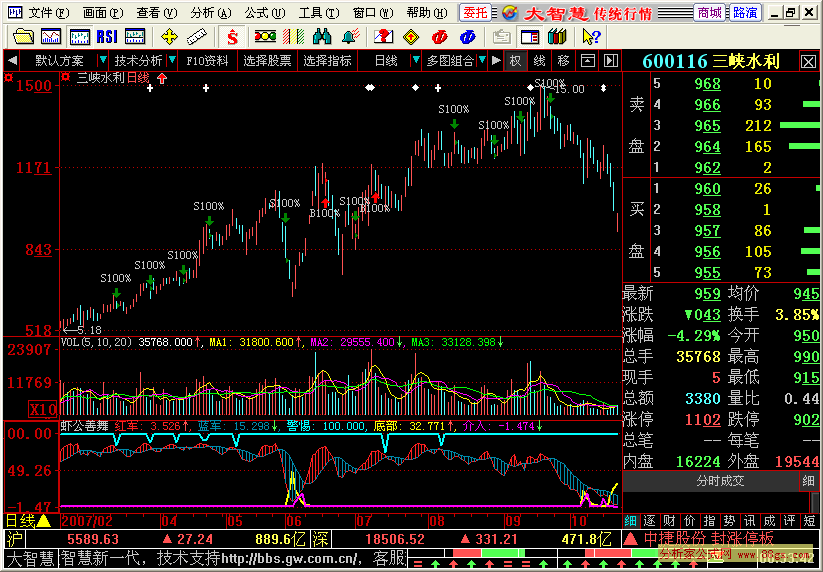823x572 pixels.
Task: Switch to the 逐 tab
Action: tap(650, 521)
